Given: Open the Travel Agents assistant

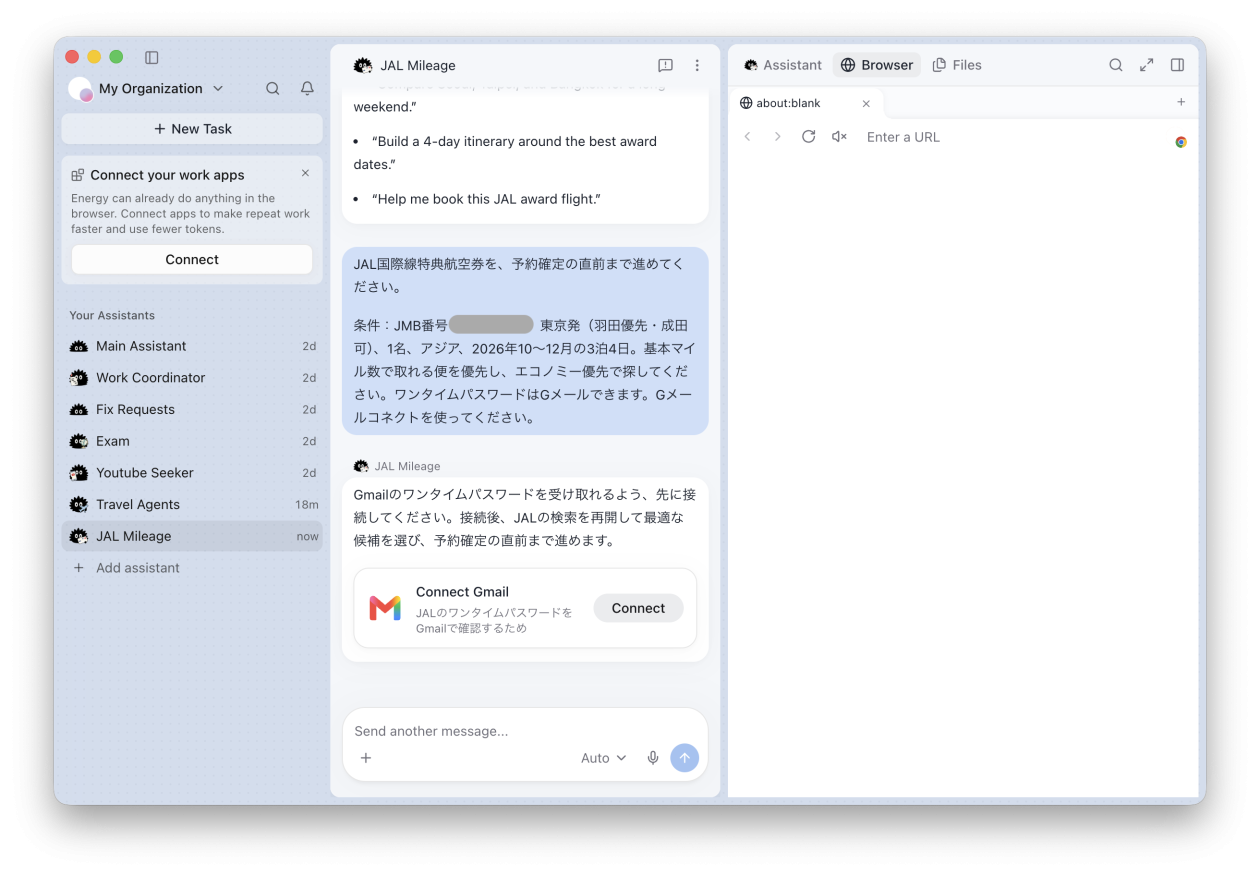Looking at the screenshot, I should [192, 505].
